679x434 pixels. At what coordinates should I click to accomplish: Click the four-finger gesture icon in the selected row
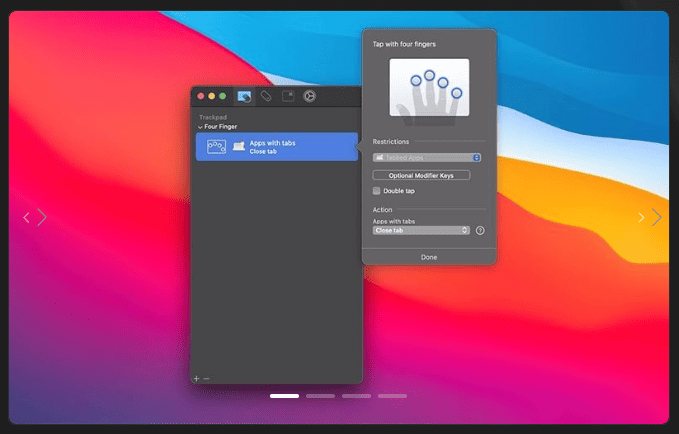(x=216, y=147)
